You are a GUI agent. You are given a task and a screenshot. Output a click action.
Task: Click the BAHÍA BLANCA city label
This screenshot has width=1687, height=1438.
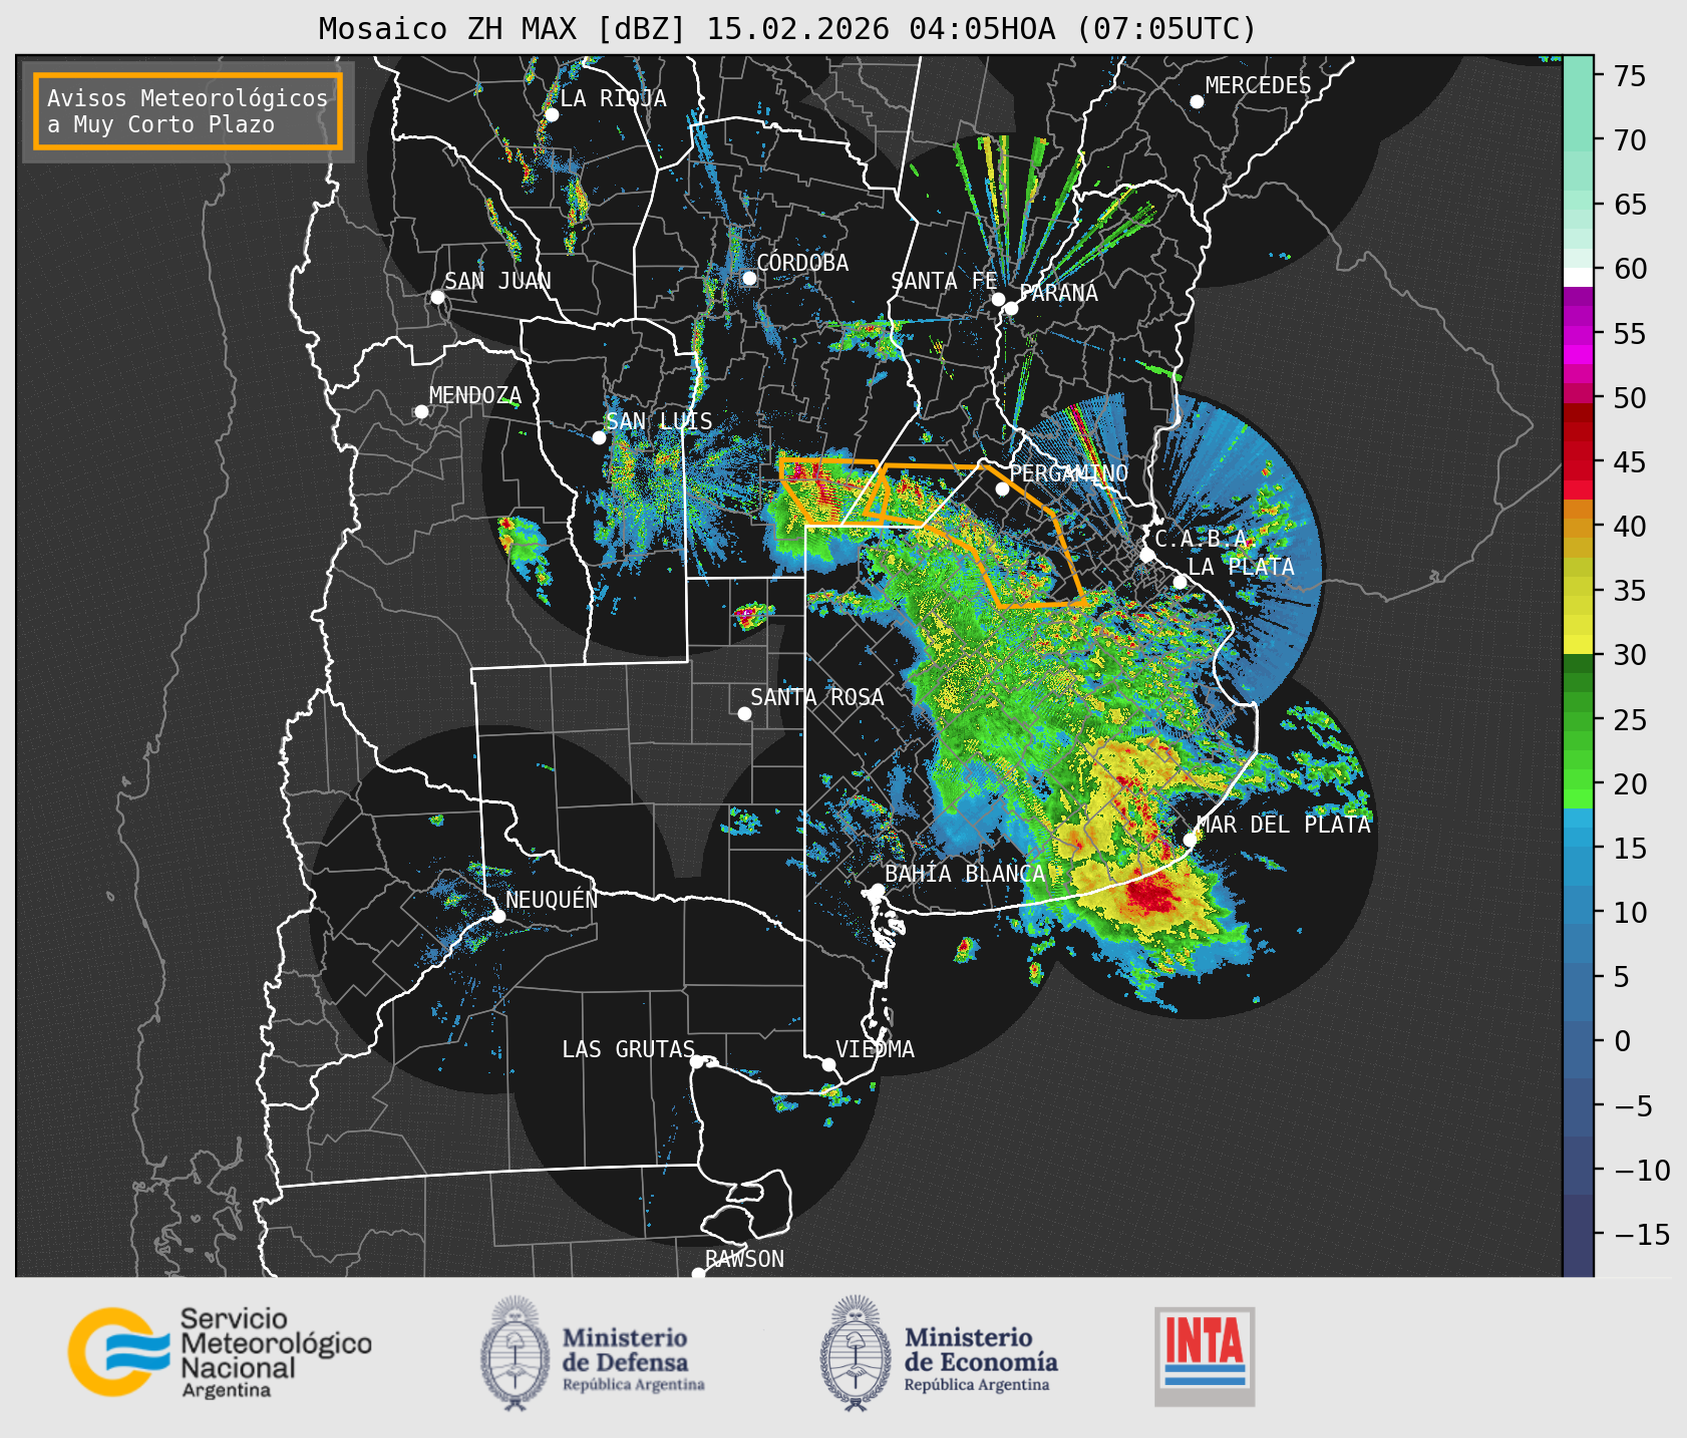[x=964, y=873]
